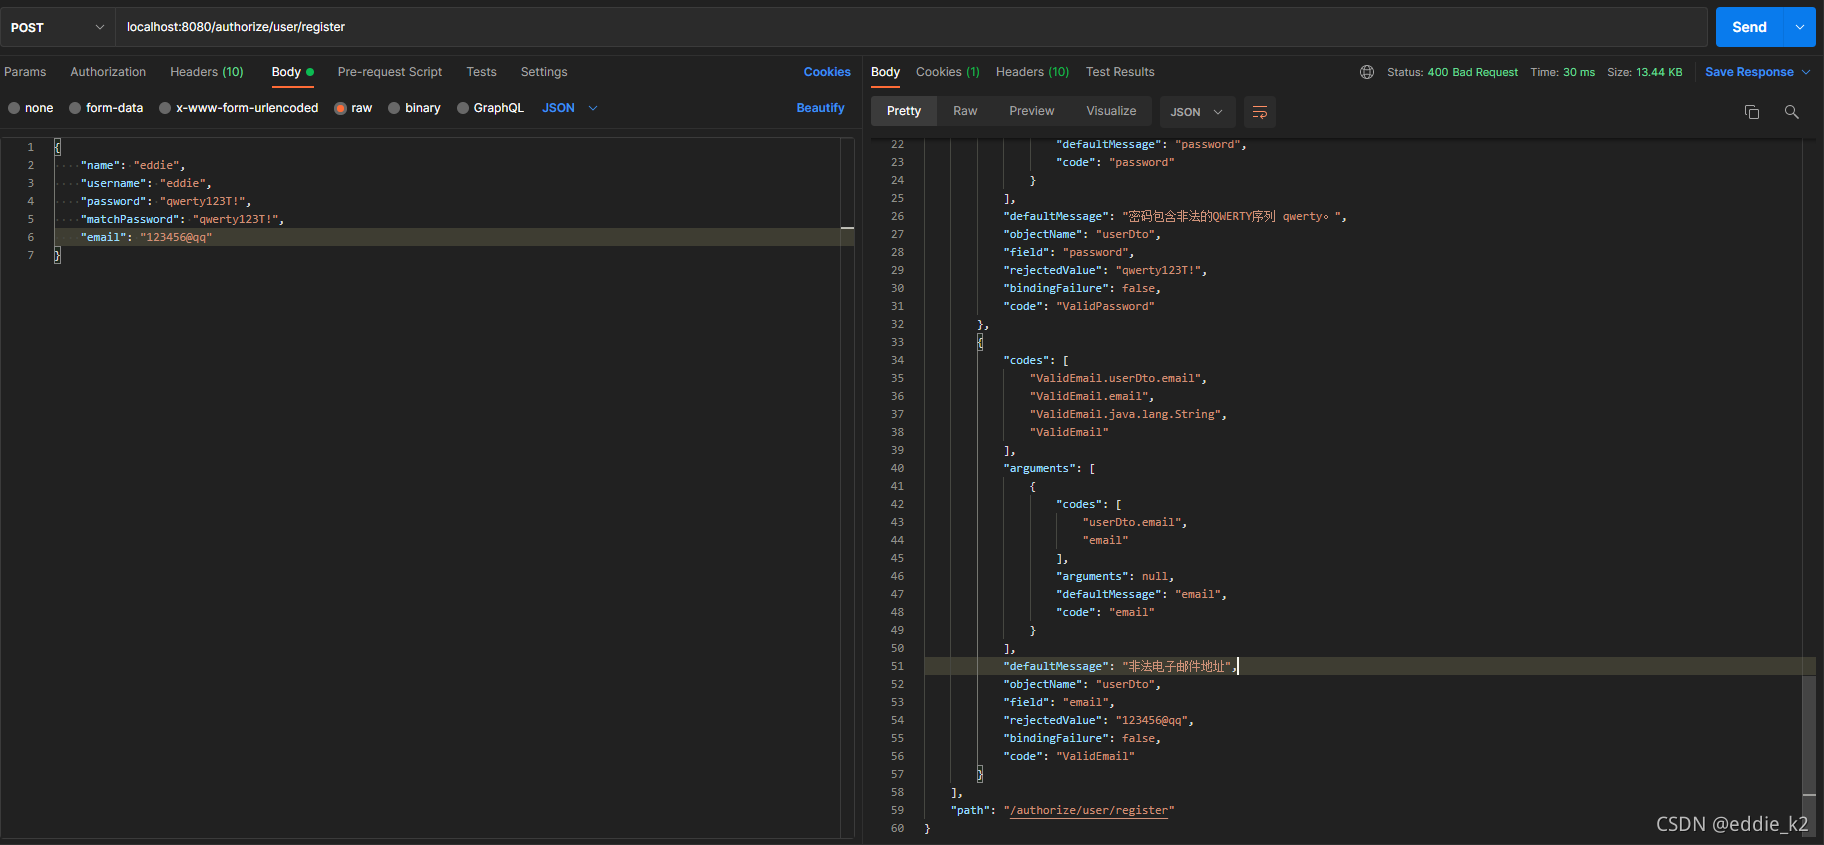Click the response time 30 ms
The width and height of the screenshot is (1824, 845).
point(1579,72)
